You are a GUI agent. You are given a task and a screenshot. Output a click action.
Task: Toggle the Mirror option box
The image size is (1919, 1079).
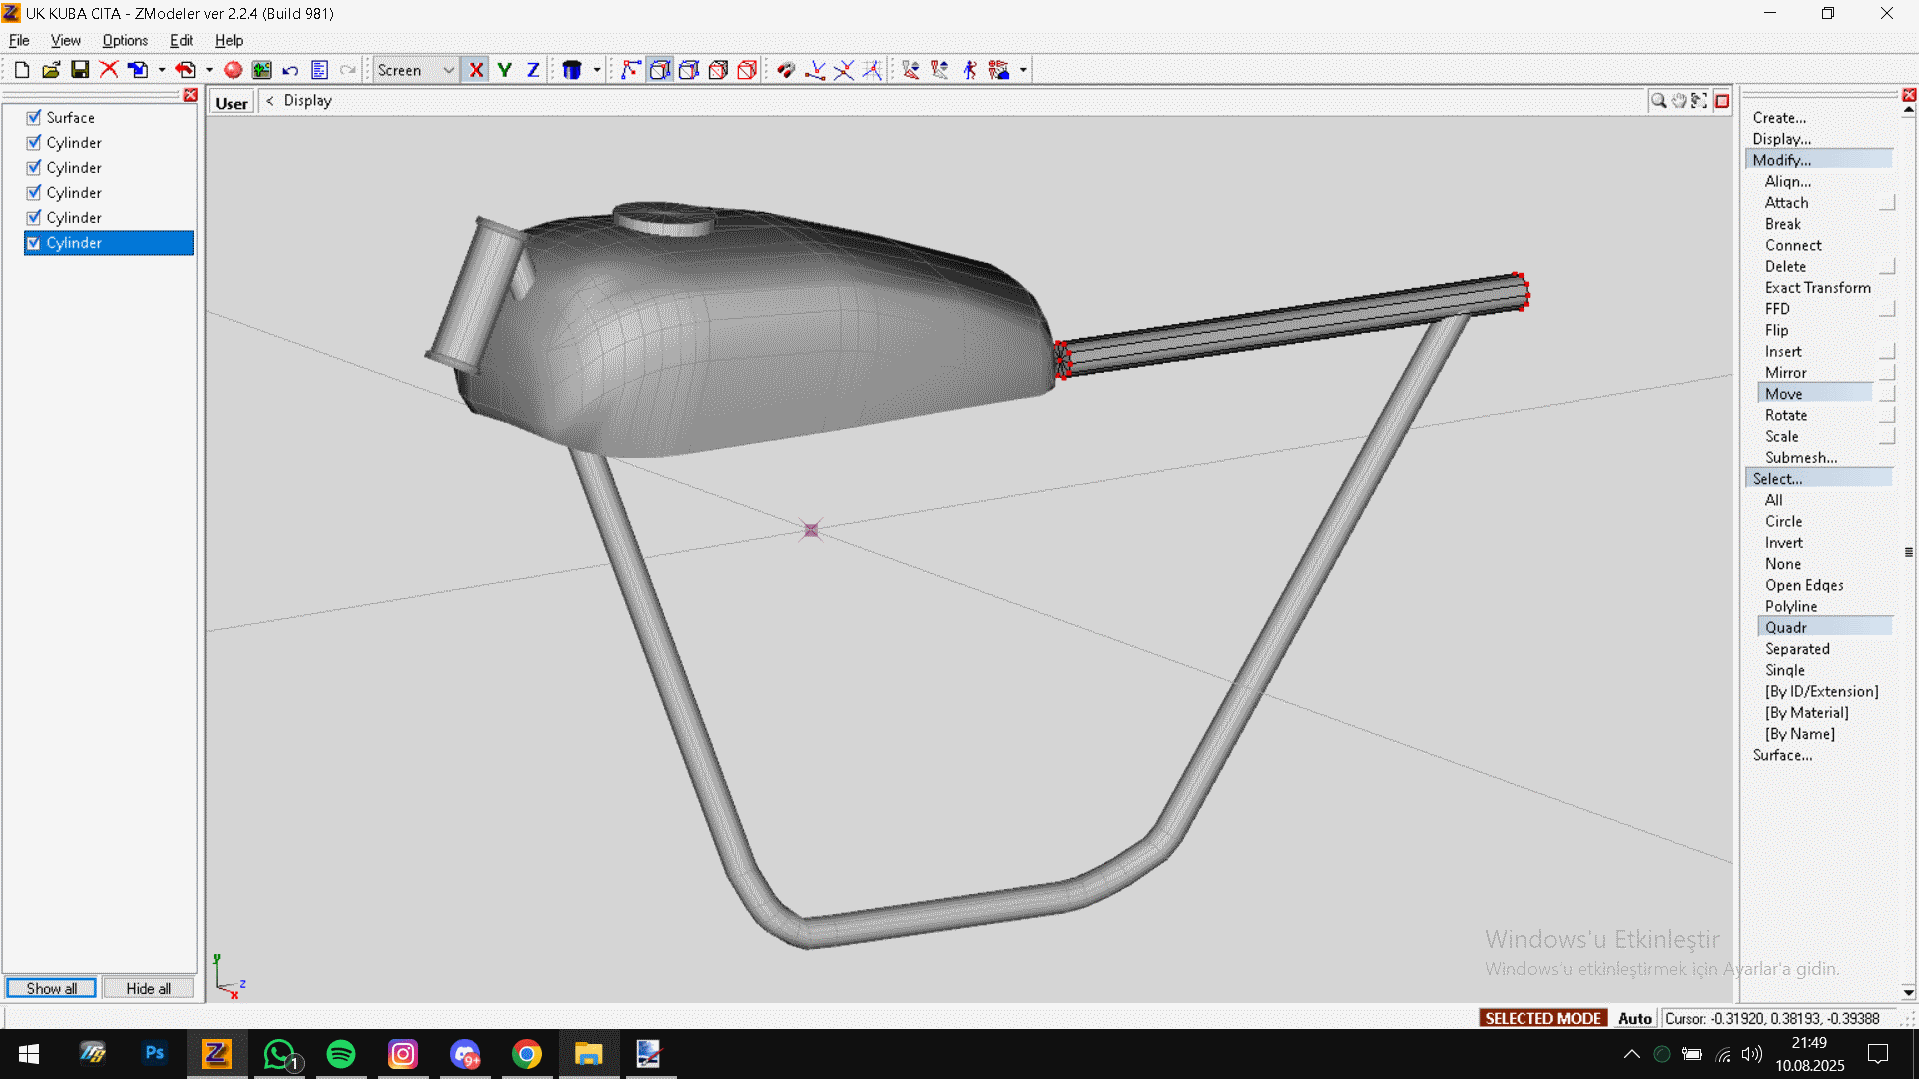(x=1887, y=373)
